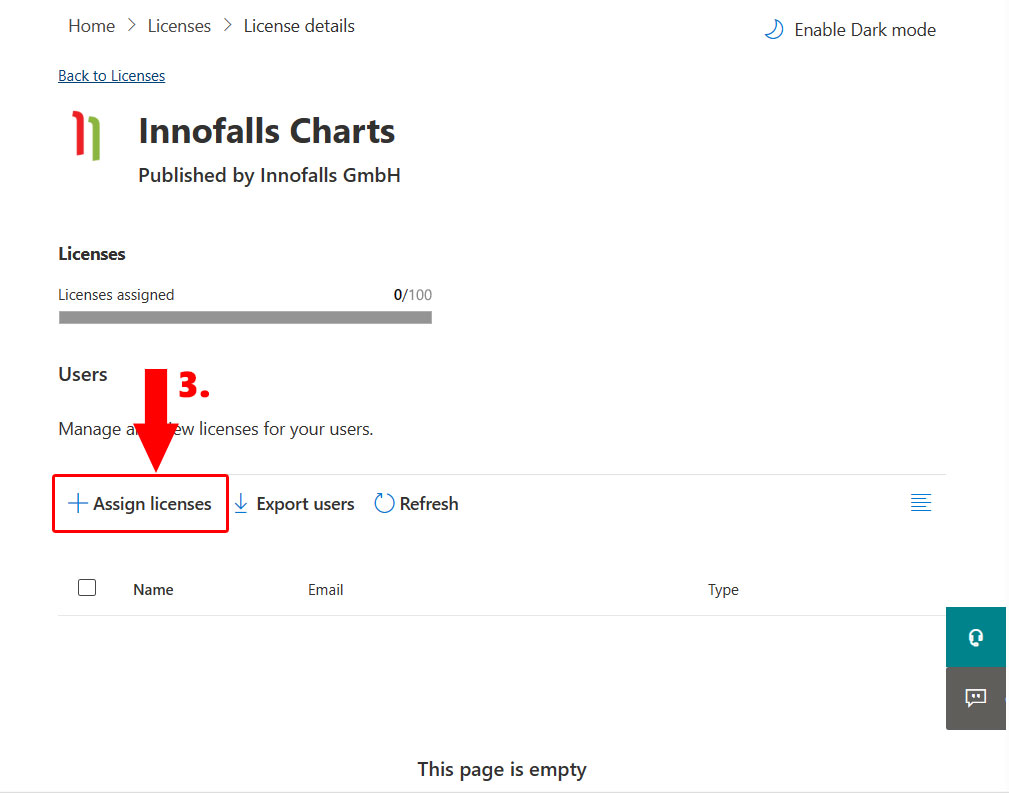Image resolution: width=1009 pixels, height=793 pixels.
Task: Enable Dark mode
Action: 864,30
